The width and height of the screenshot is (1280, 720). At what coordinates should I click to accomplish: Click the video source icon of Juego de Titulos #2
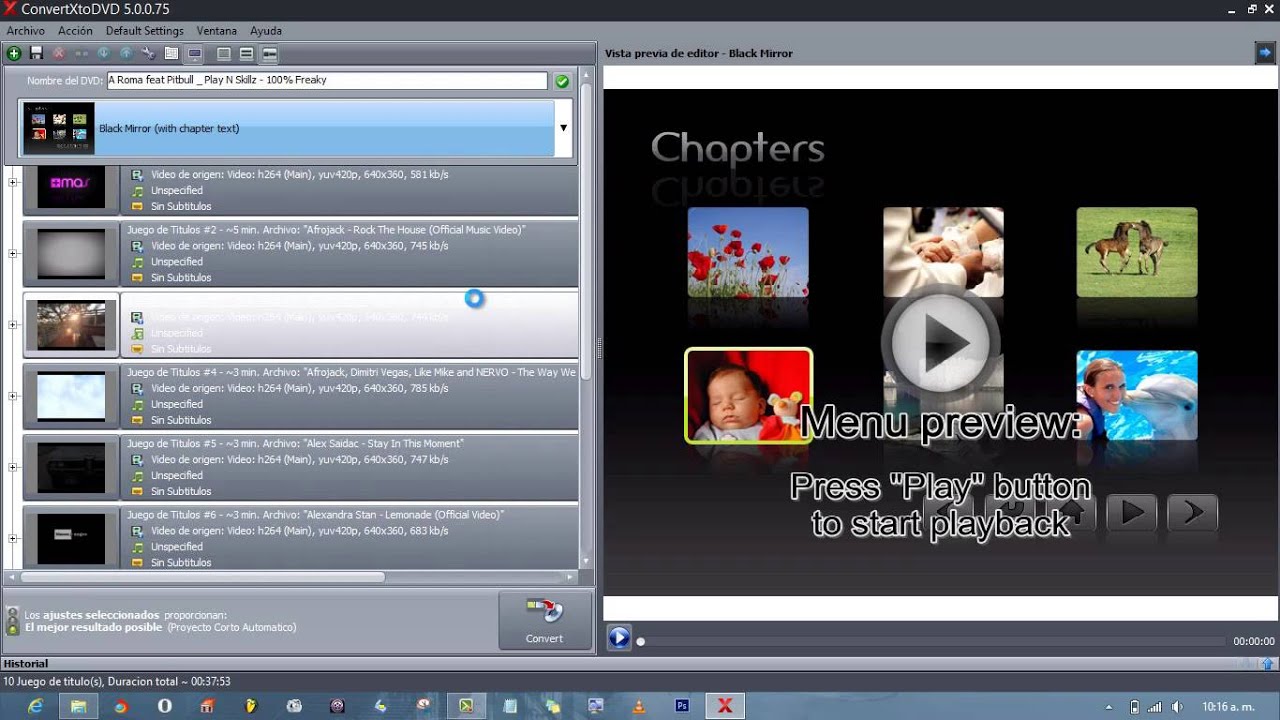point(137,246)
